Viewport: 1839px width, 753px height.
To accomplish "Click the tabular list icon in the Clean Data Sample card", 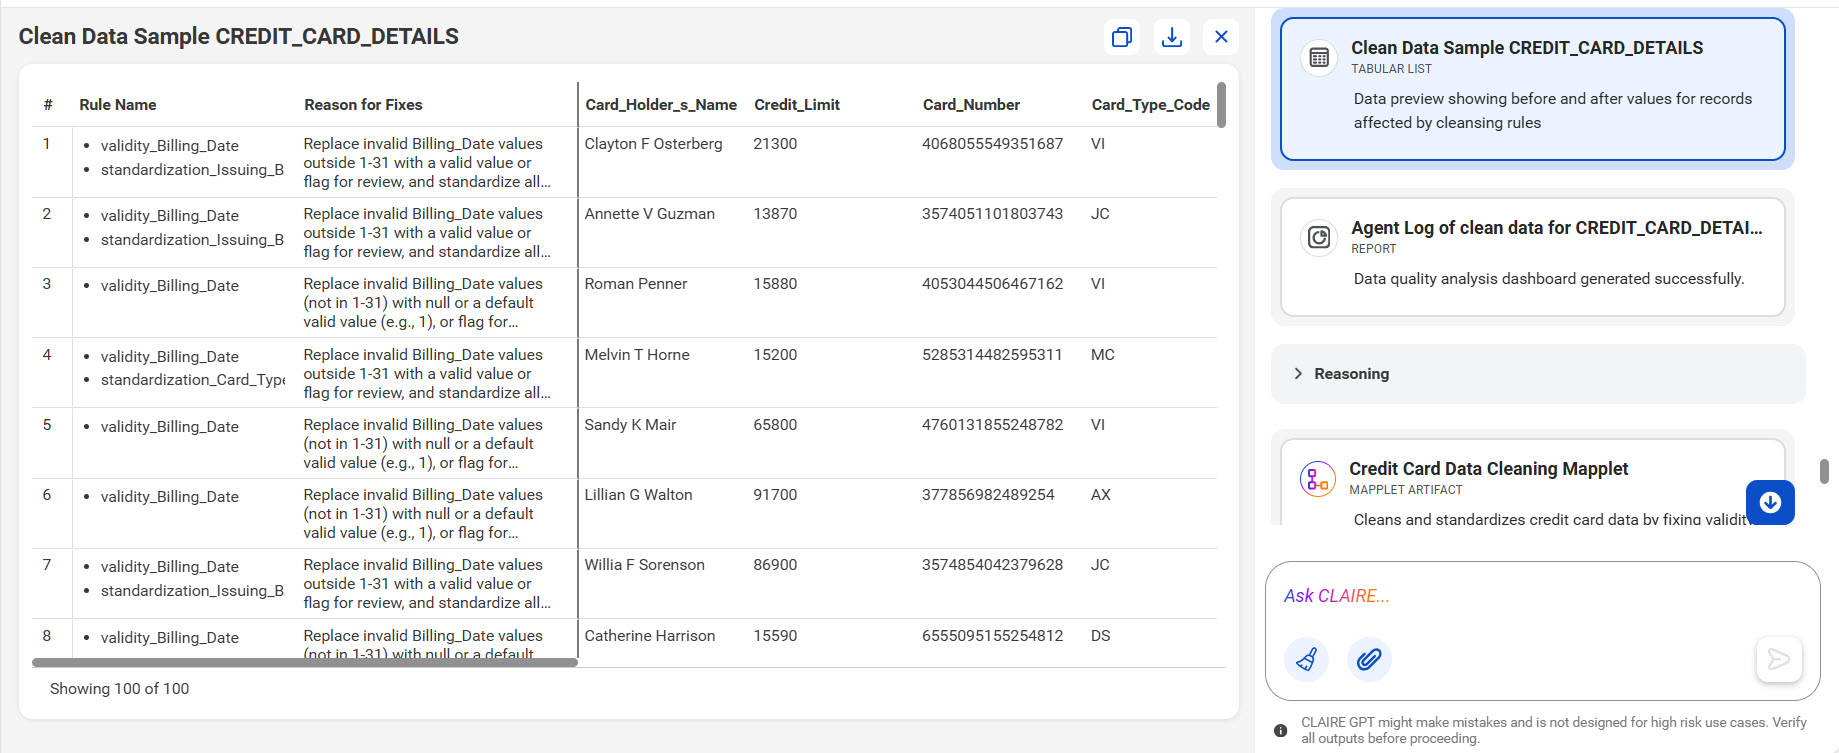I will [x=1319, y=58].
